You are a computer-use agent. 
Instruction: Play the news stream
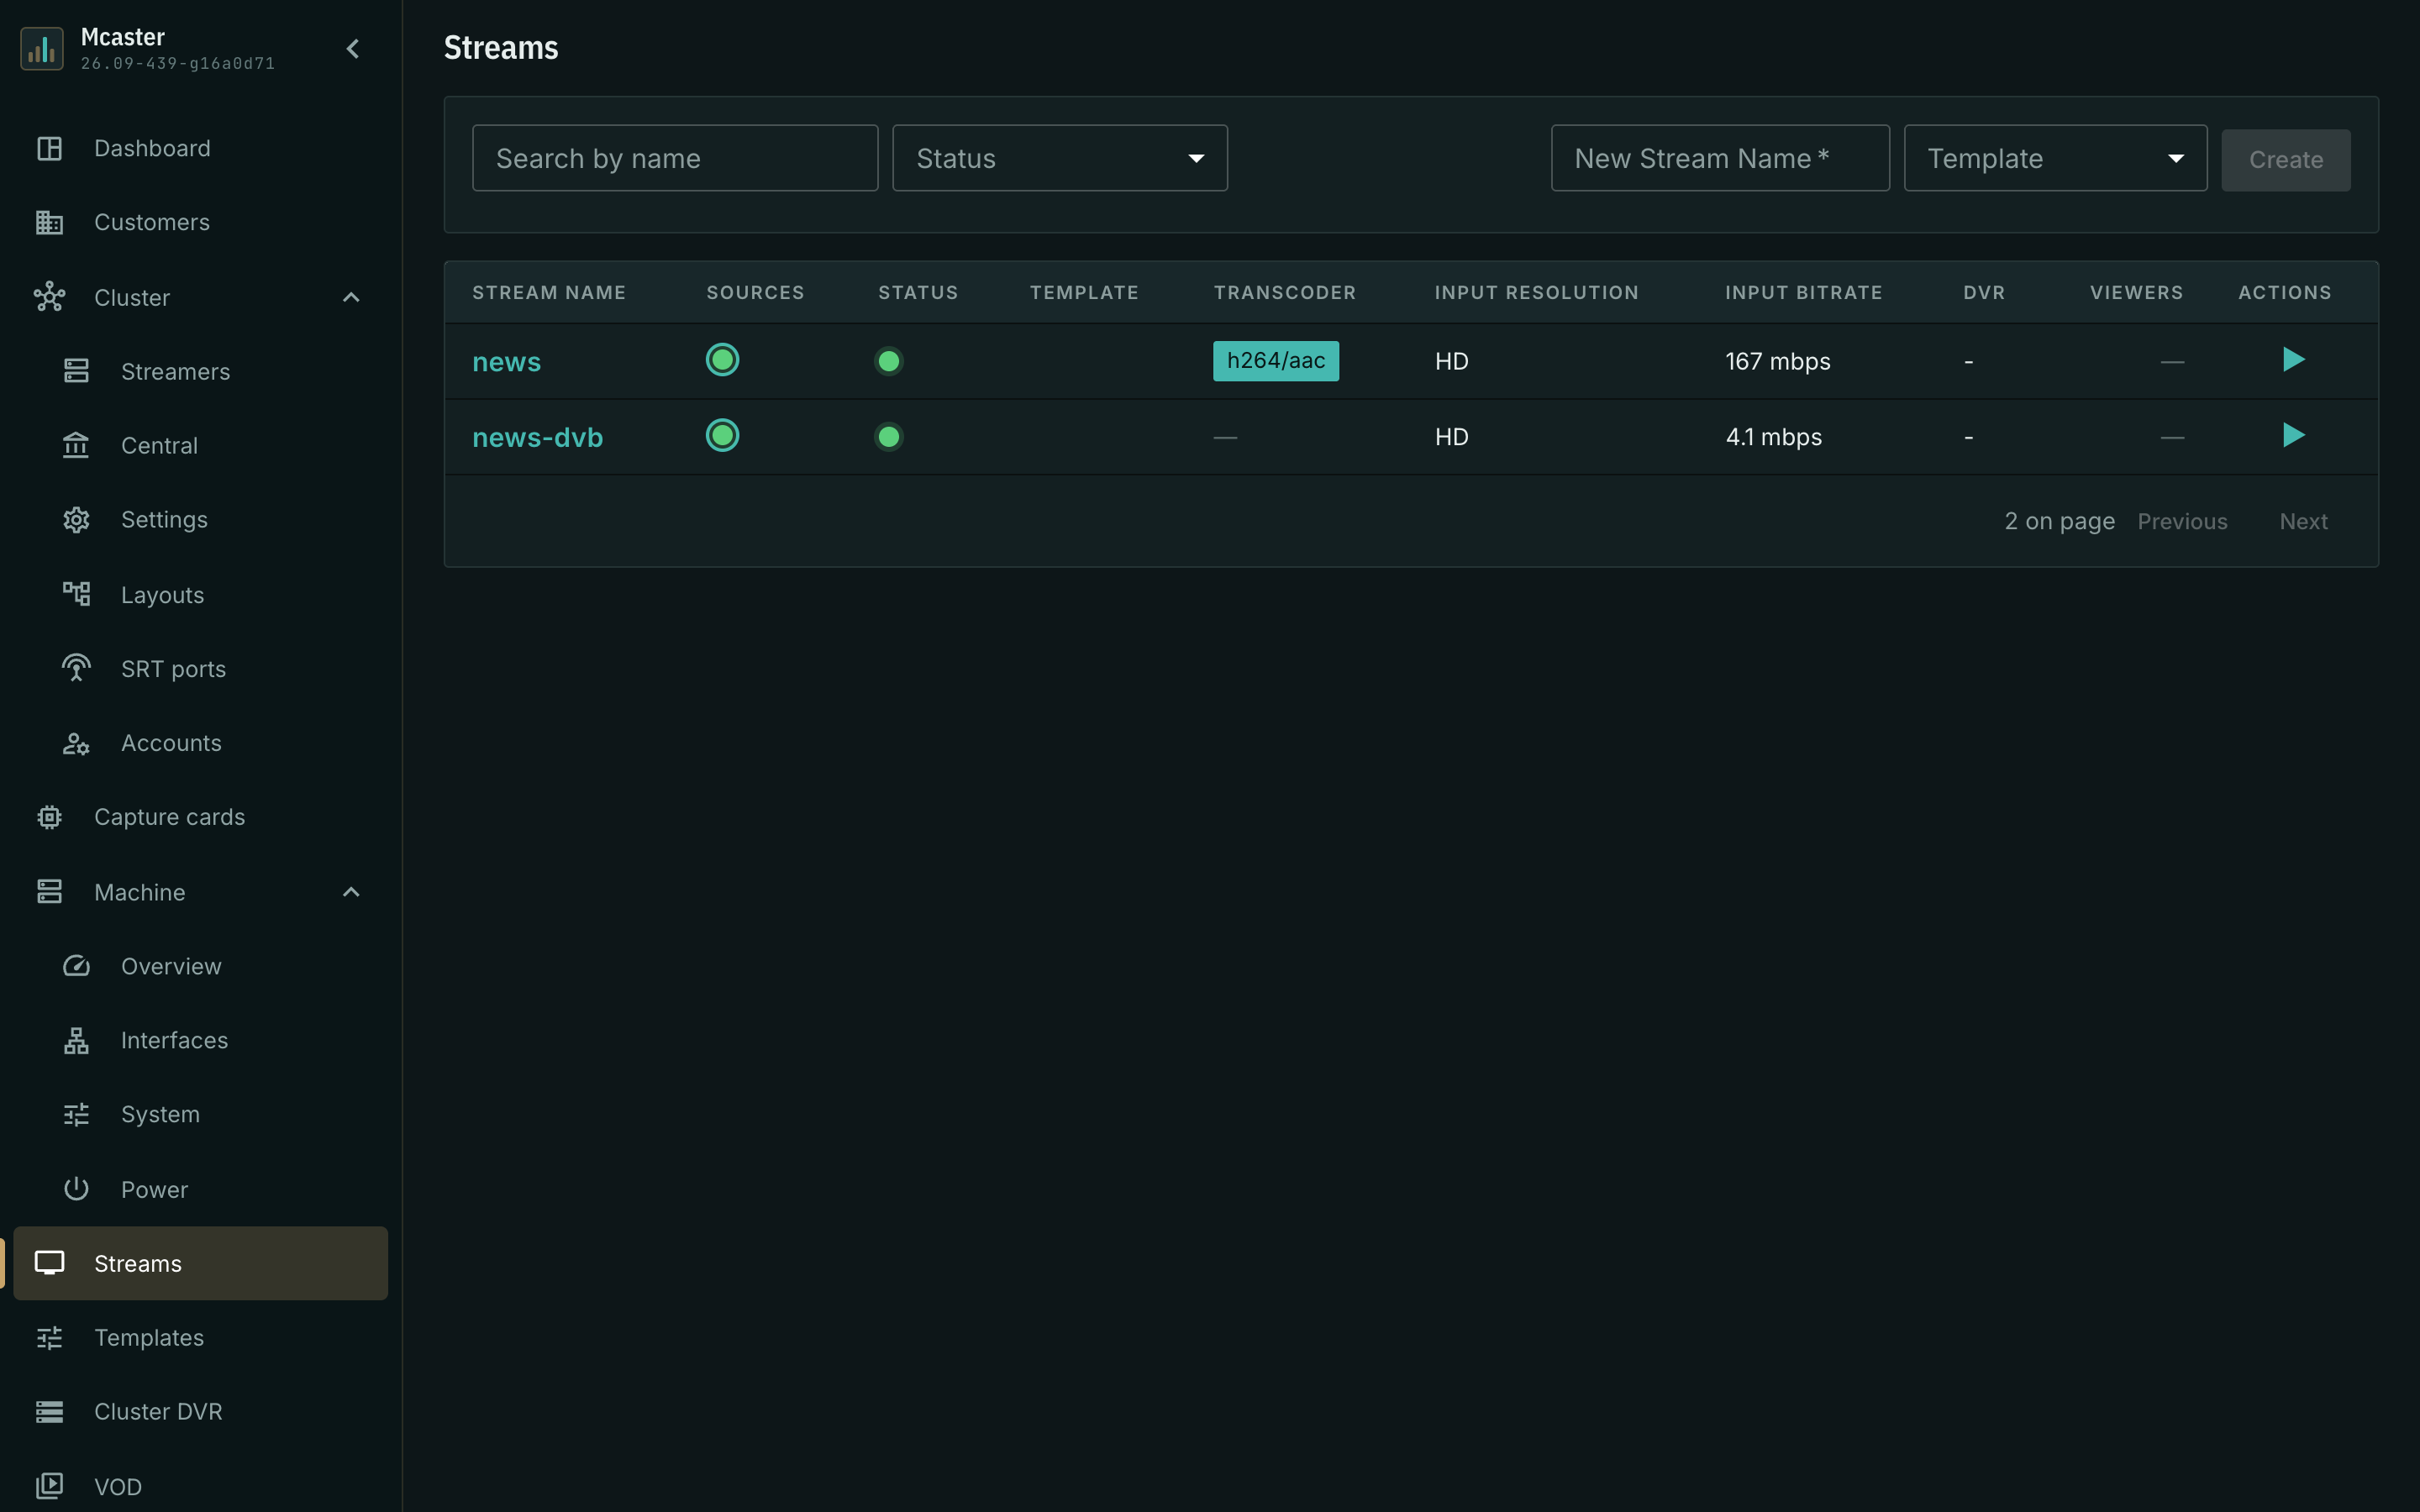tap(2293, 359)
